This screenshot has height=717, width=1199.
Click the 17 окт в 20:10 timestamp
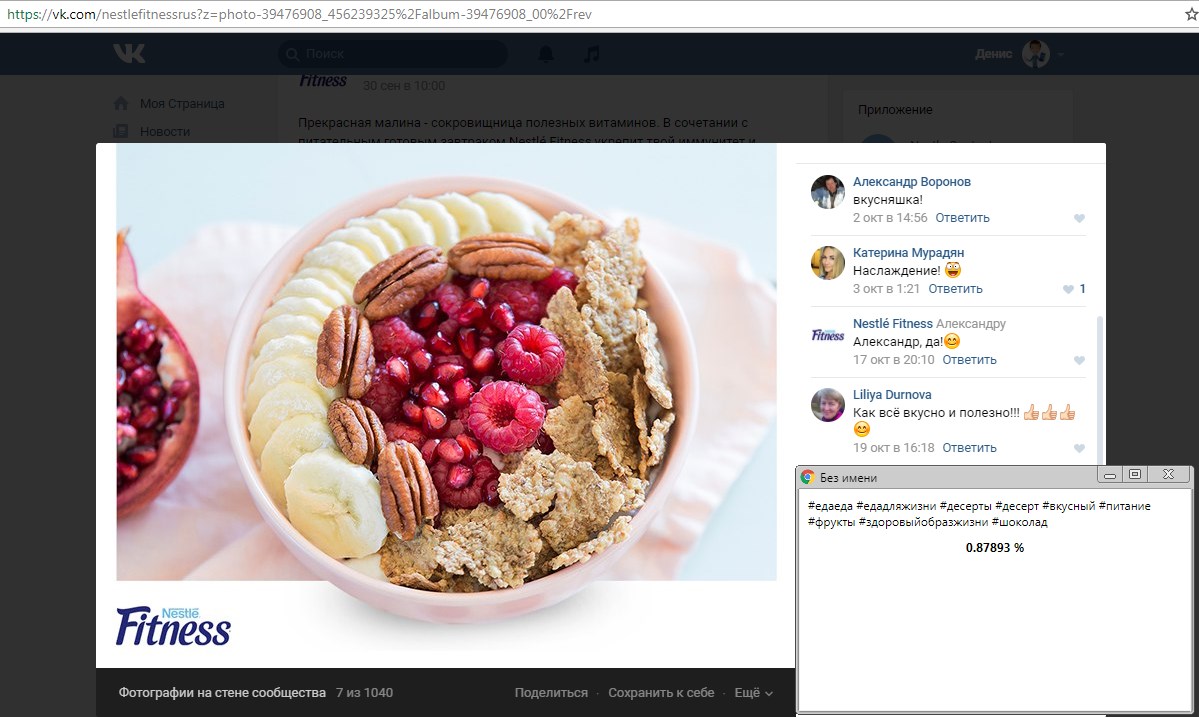[893, 360]
